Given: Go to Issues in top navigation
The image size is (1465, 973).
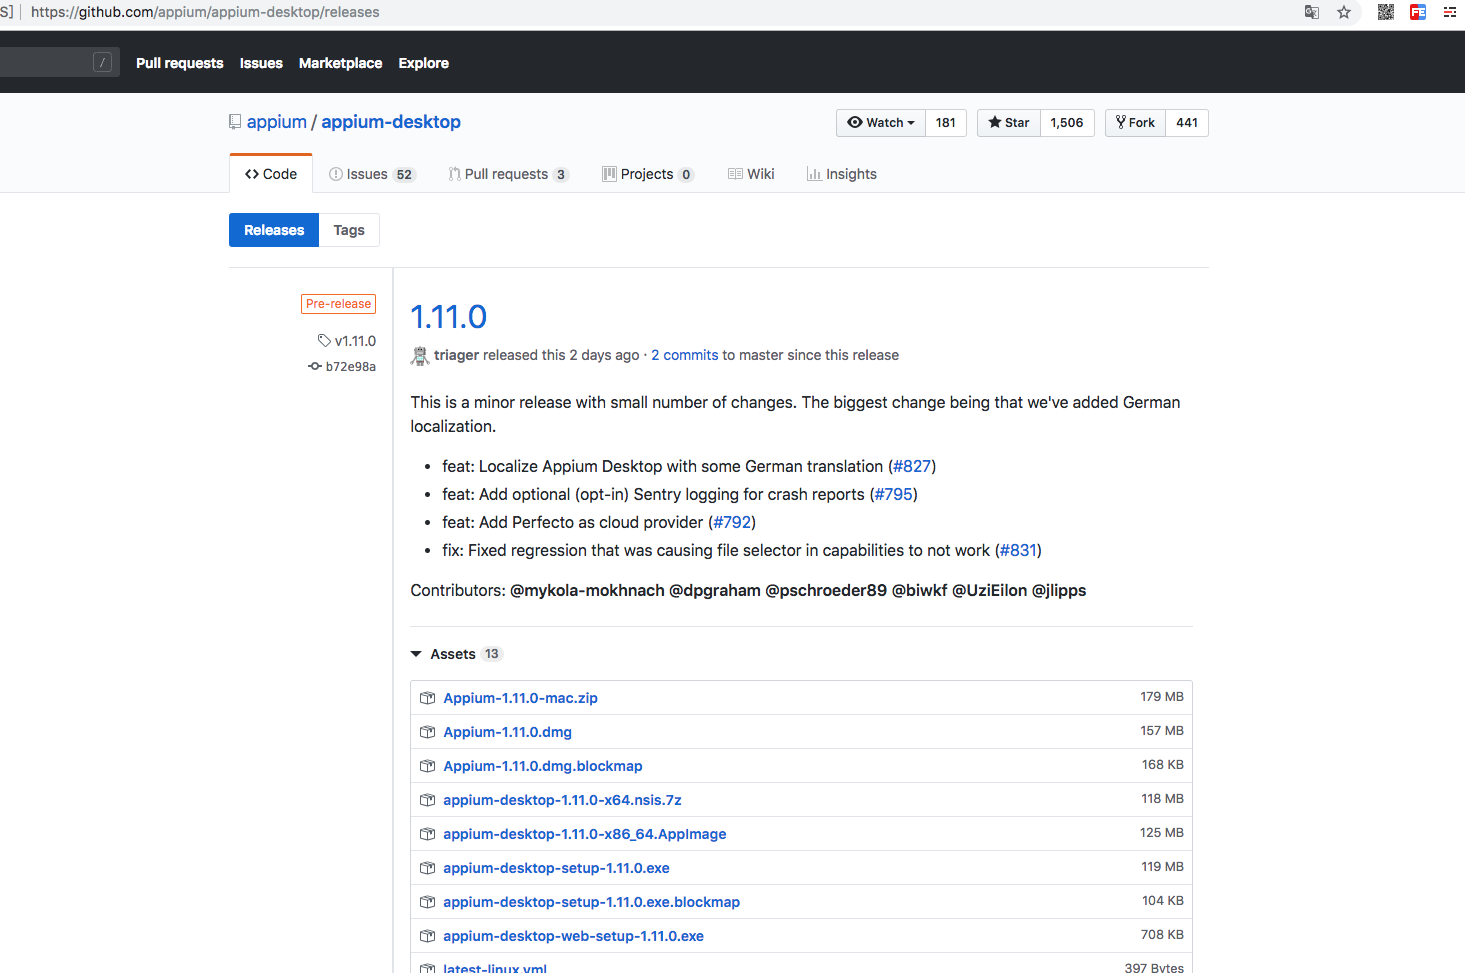Looking at the screenshot, I should 261,63.
